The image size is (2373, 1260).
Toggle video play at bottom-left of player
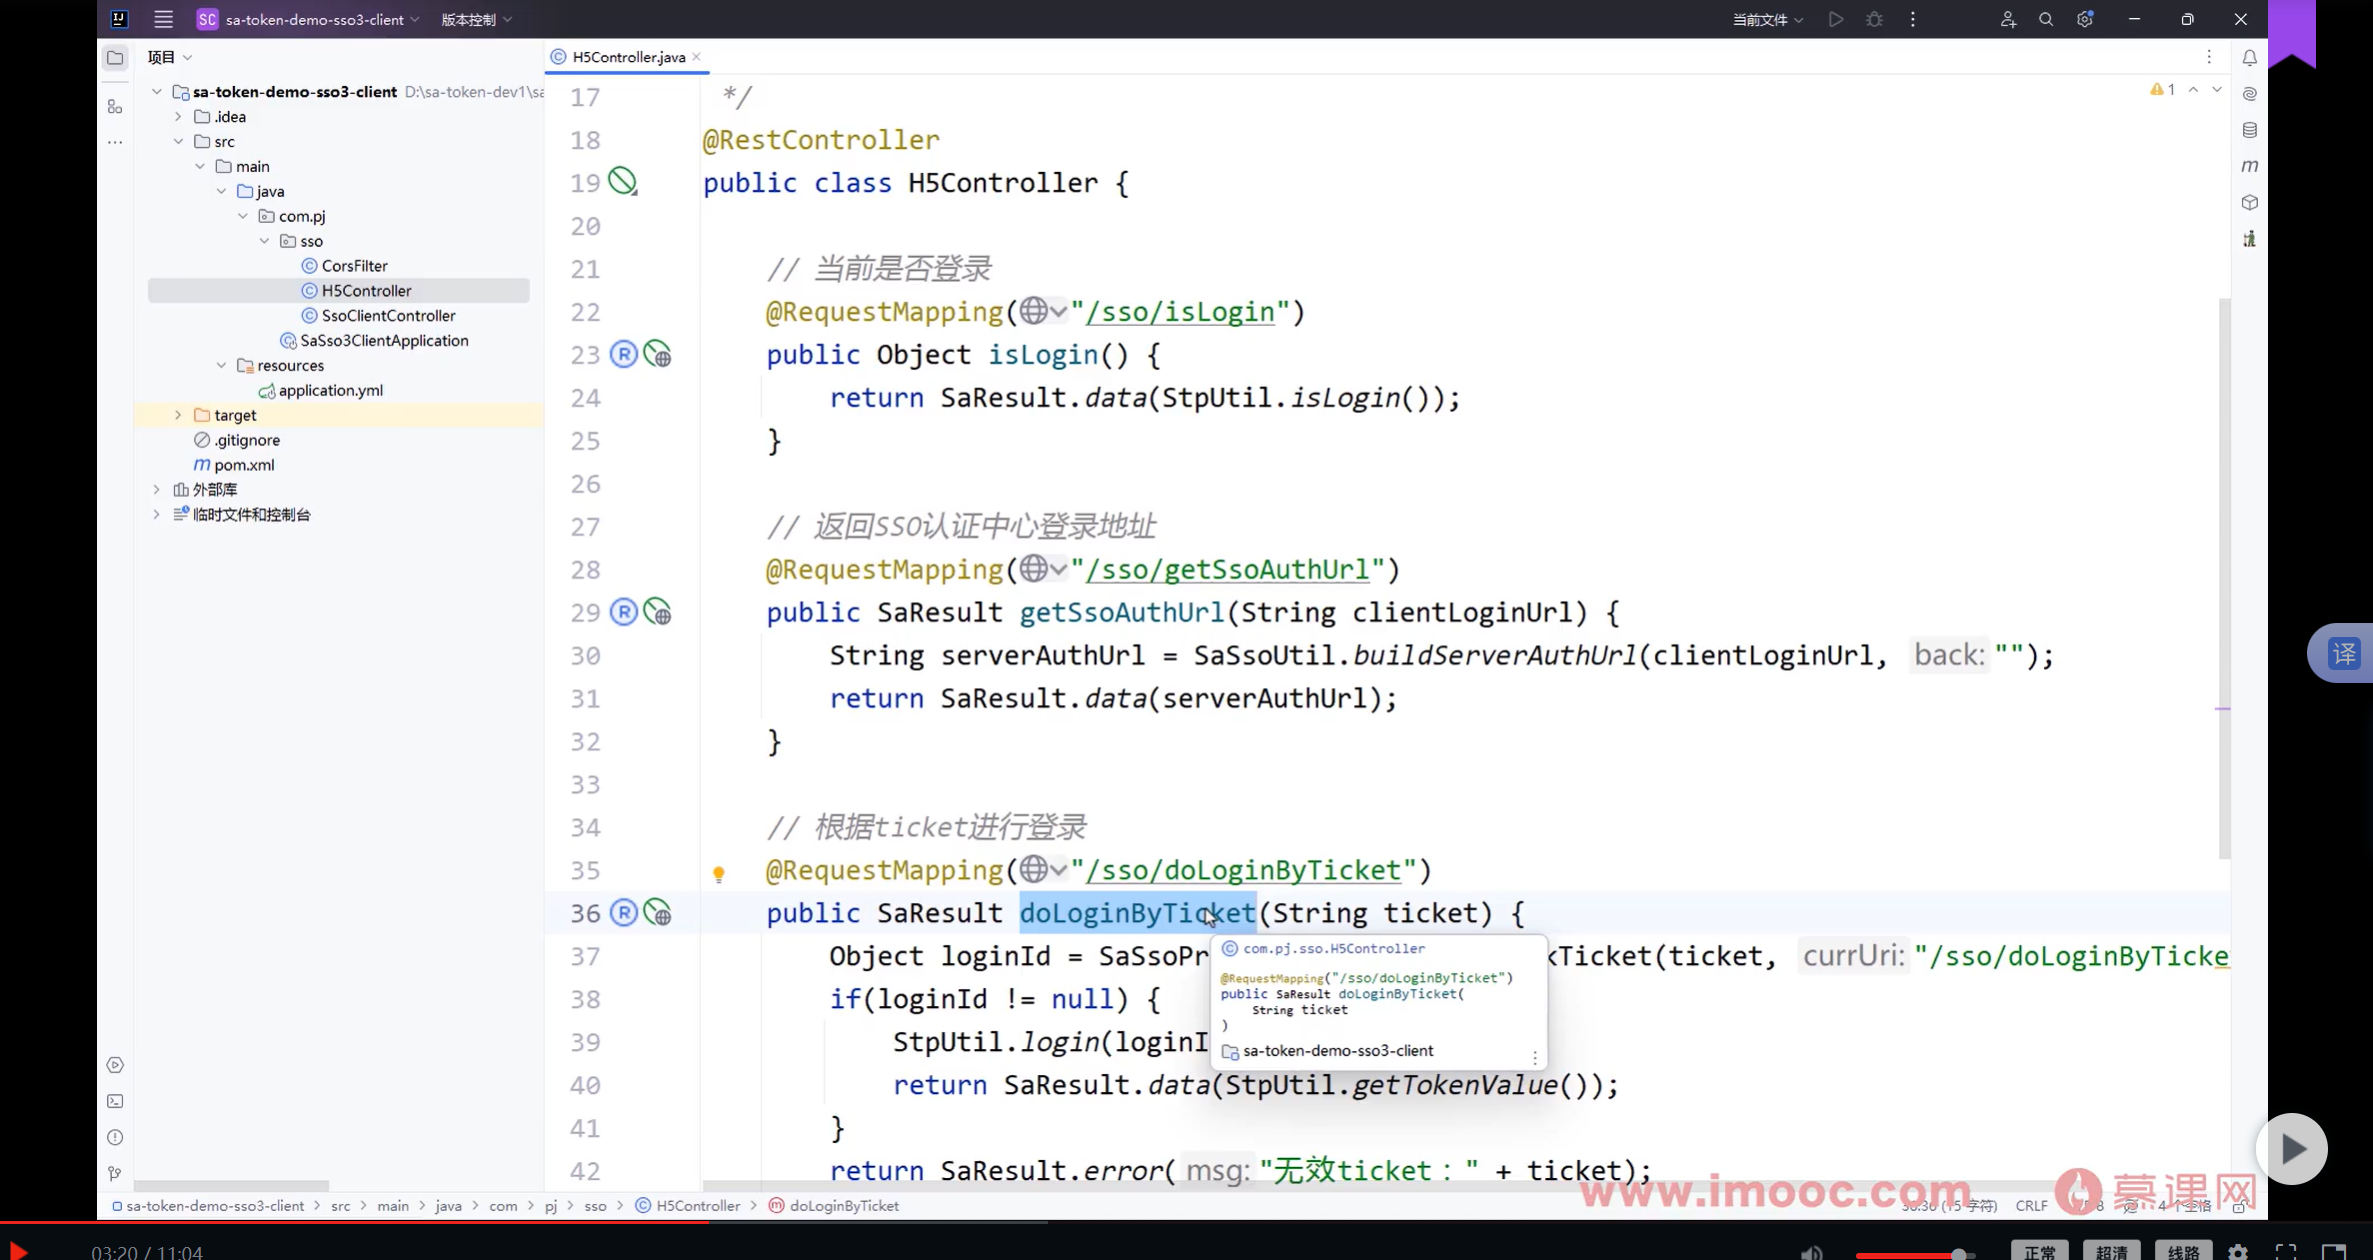click(18, 1251)
